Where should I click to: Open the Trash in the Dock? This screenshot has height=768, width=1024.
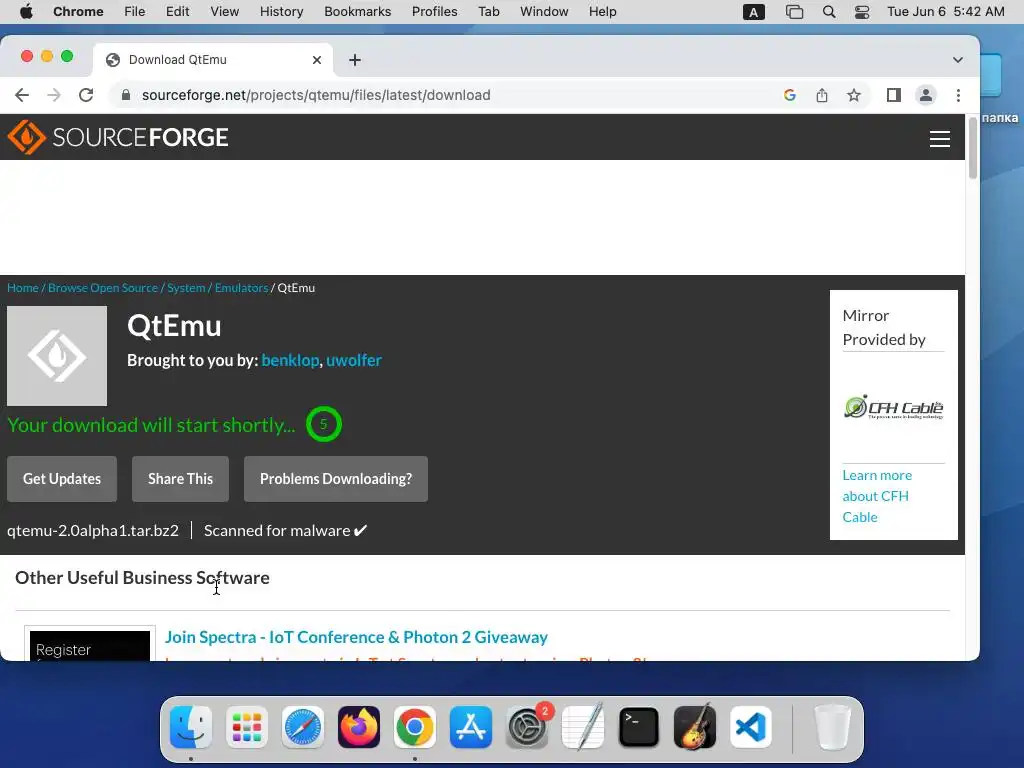[x=832, y=727]
